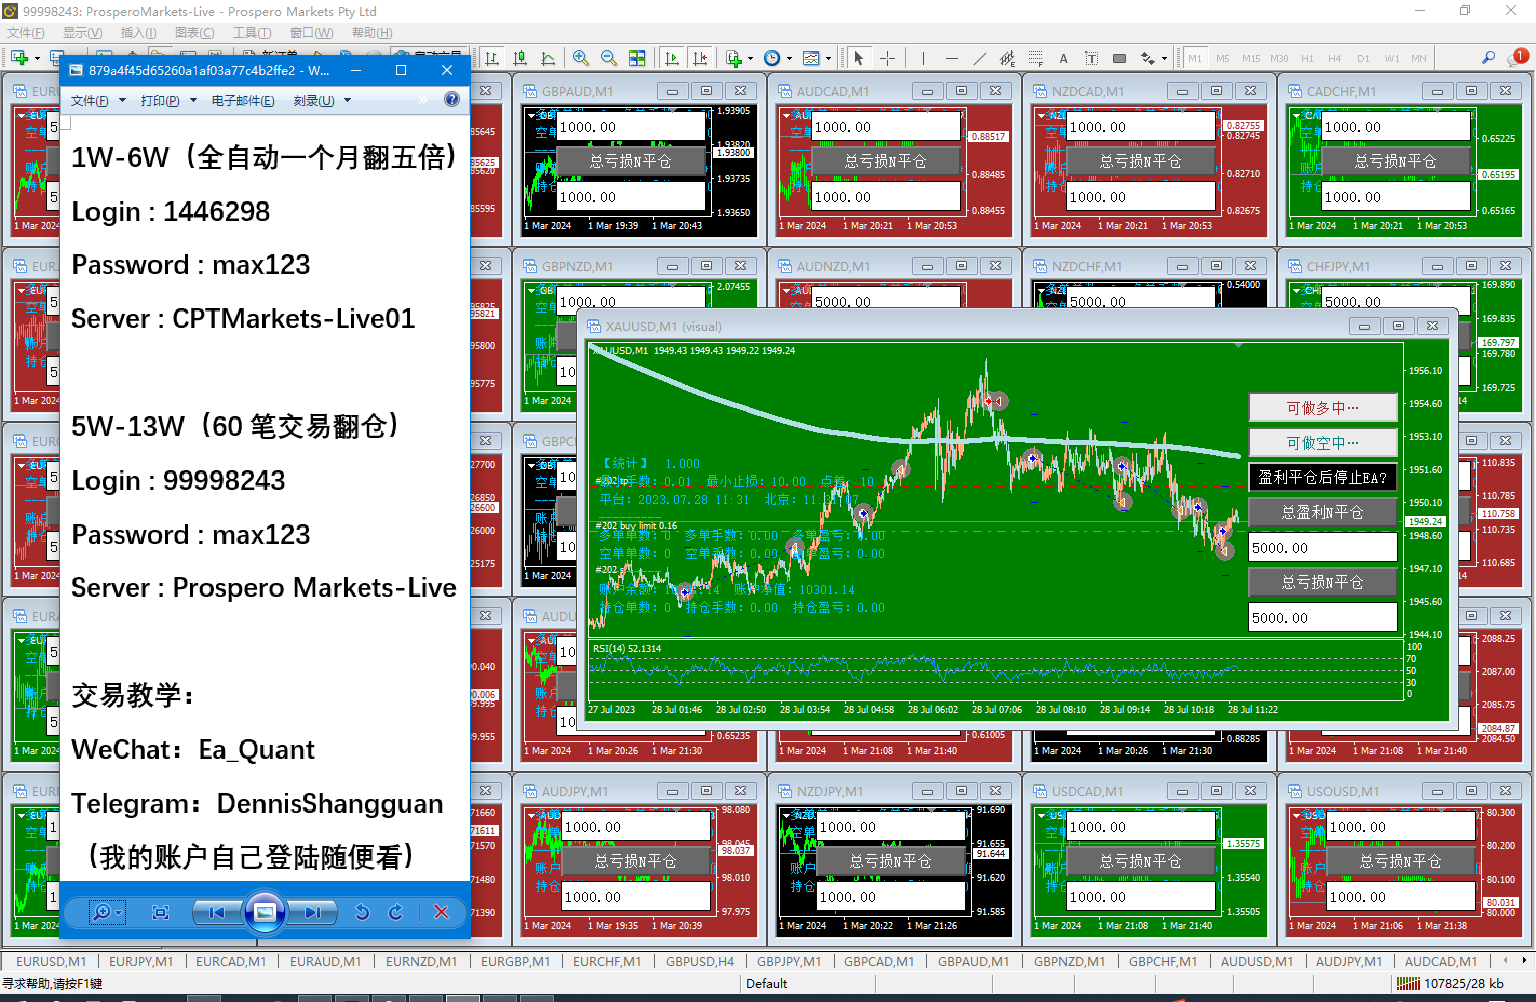Delete image with red X icon
The width and height of the screenshot is (1536, 1002).
click(x=441, y=912)
